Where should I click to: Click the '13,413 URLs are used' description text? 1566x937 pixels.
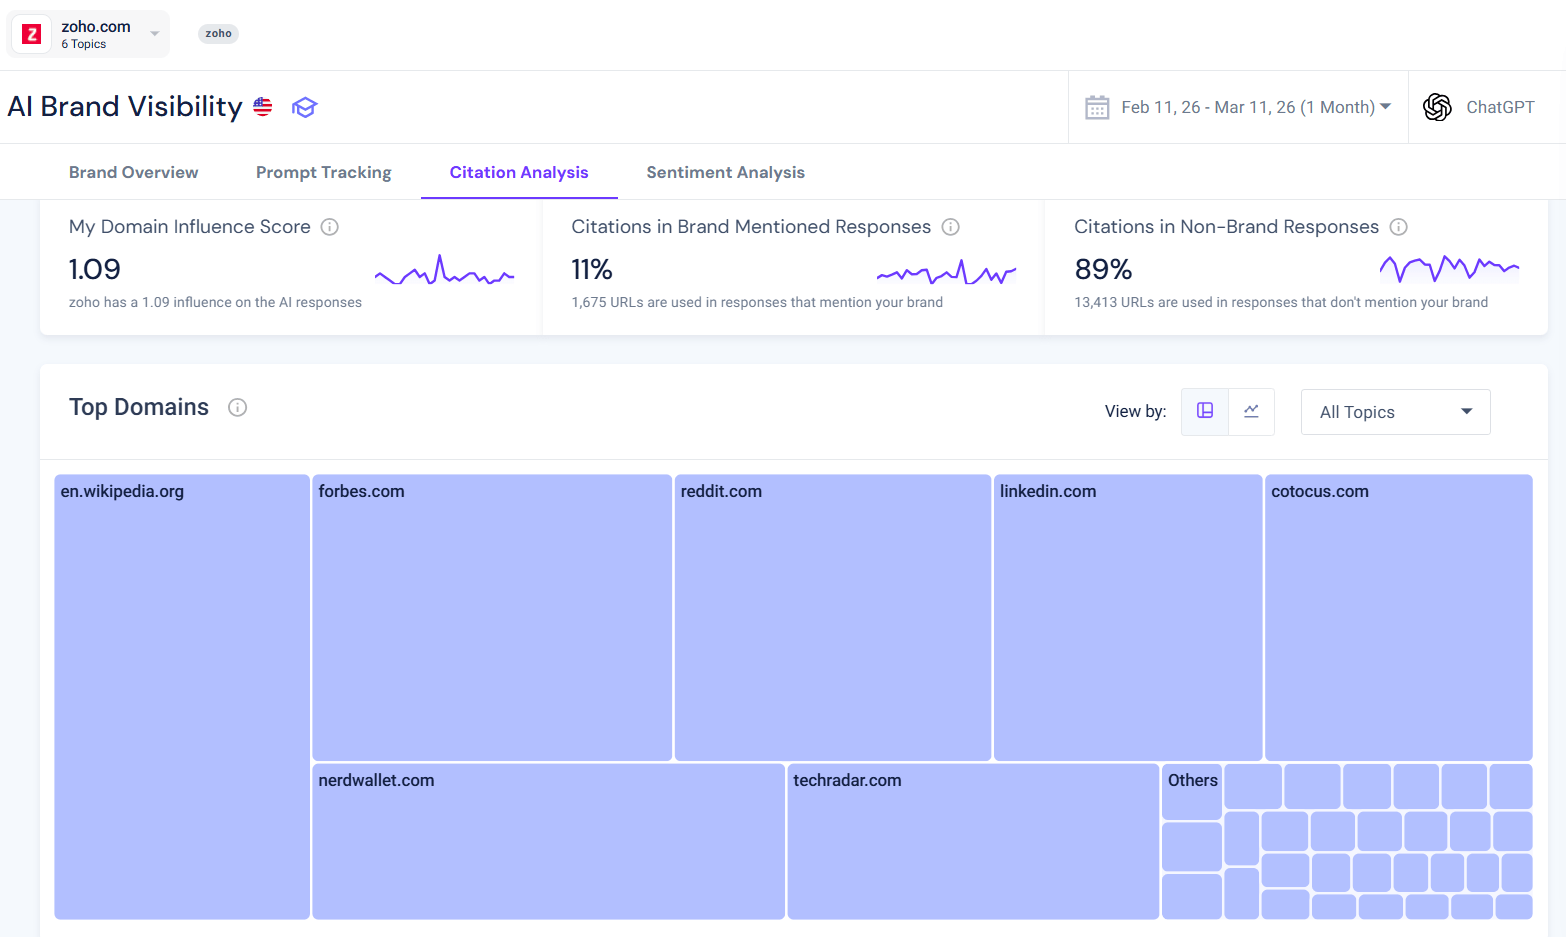[1281, 302]
